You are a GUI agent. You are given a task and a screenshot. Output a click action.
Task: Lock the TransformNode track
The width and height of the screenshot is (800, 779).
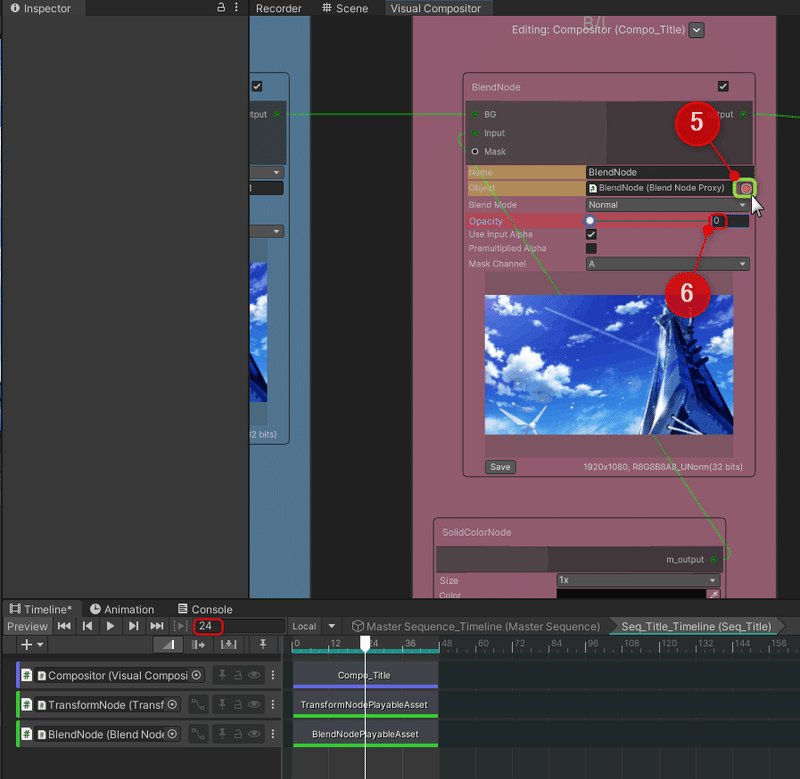tap(238, 705)
